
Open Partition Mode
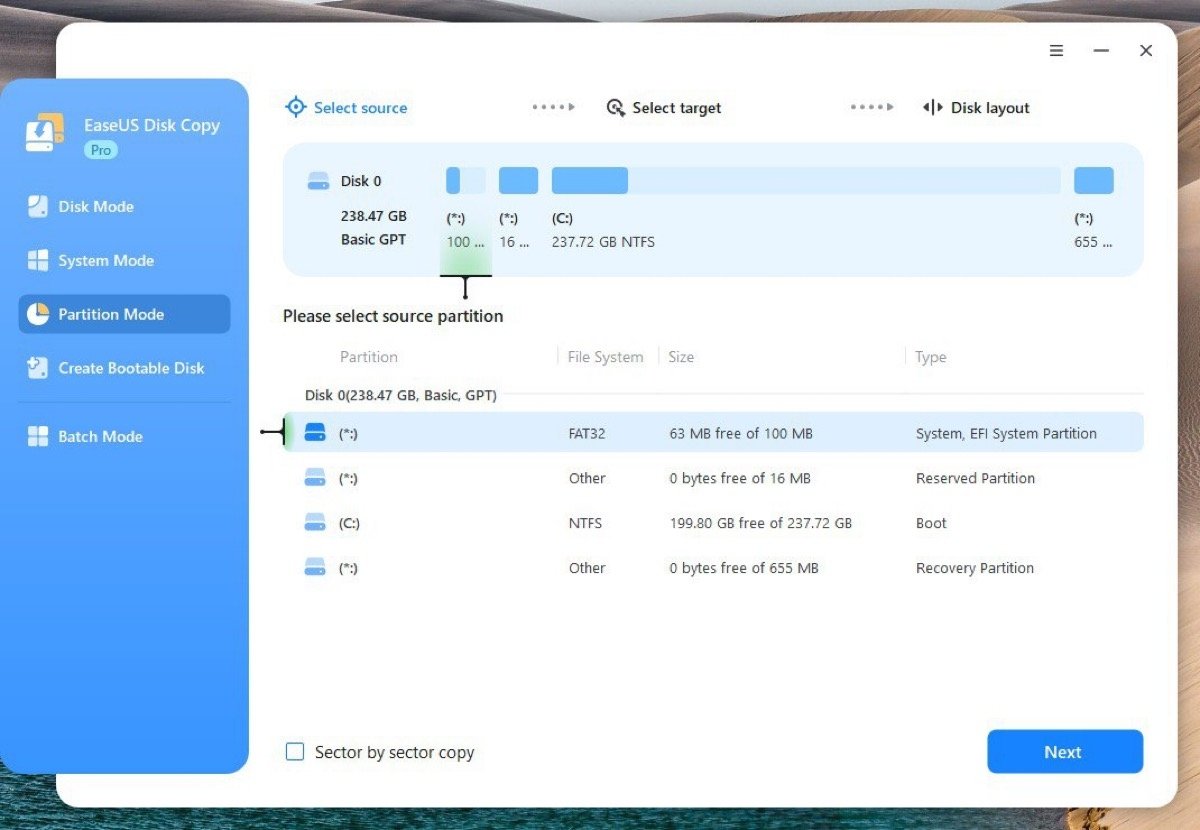124,314
